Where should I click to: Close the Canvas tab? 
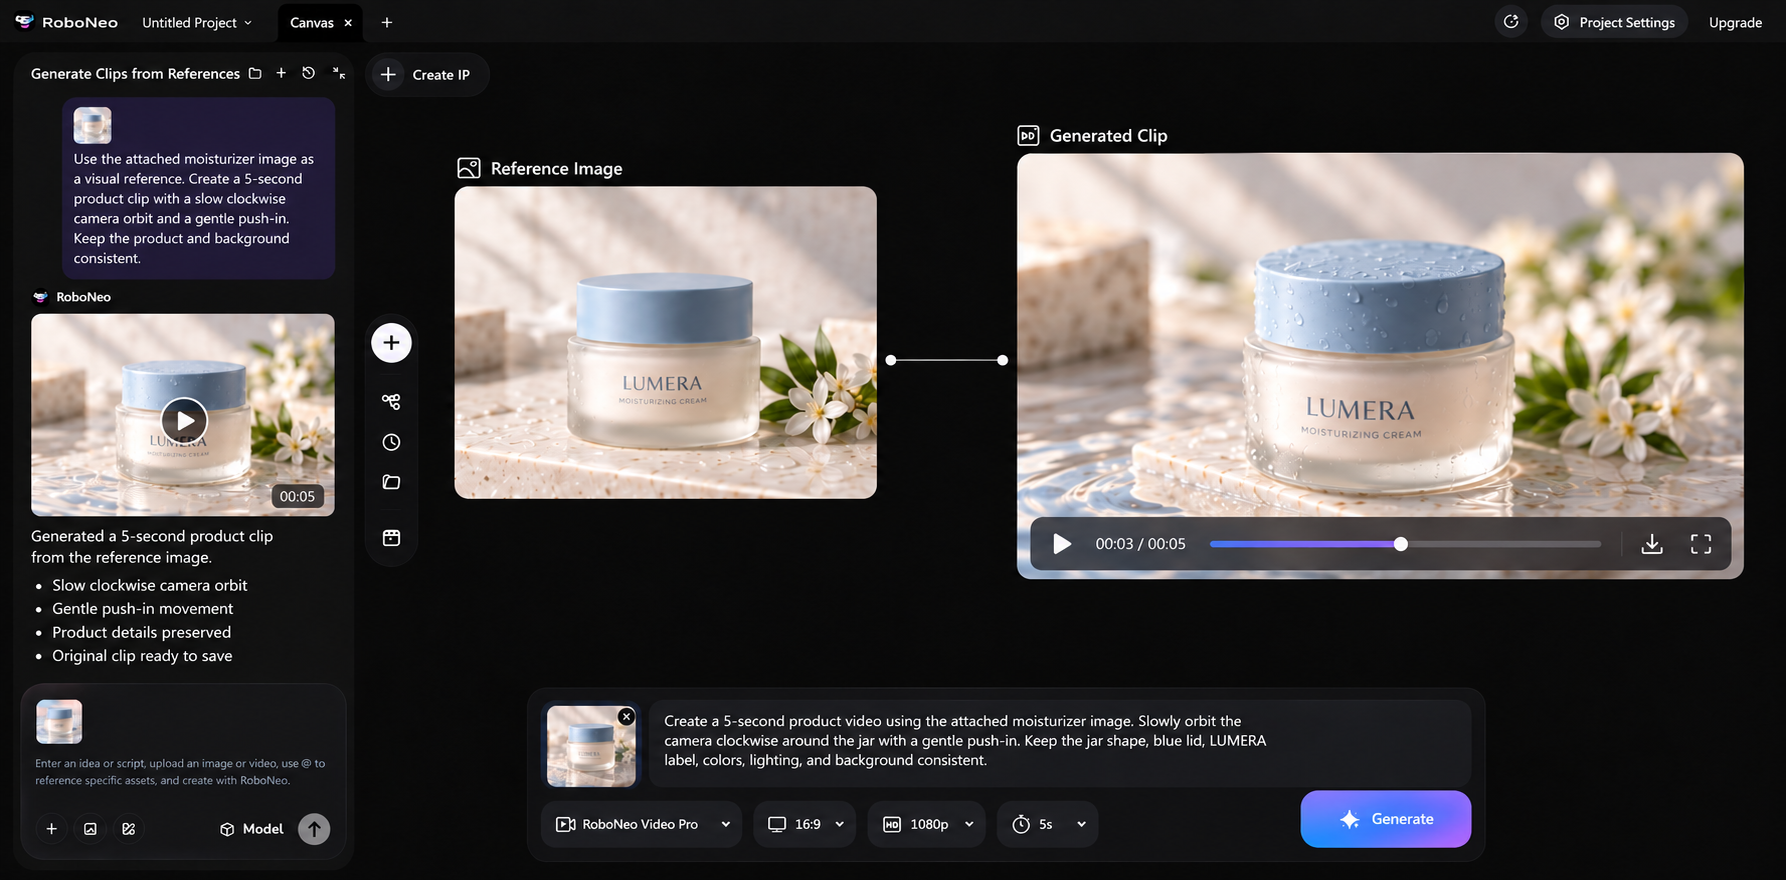(348, 22)
